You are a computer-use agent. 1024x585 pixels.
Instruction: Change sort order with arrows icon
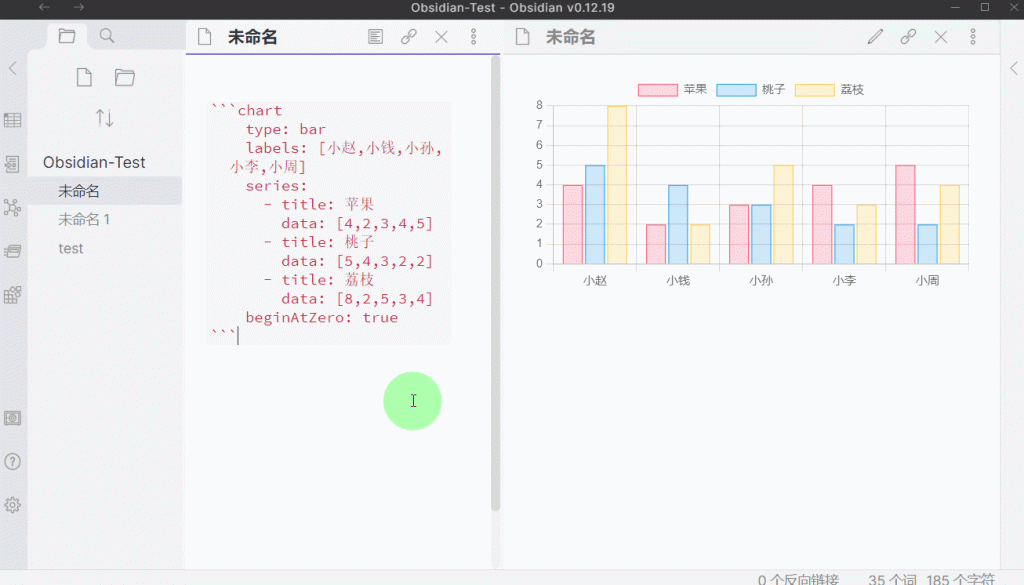104,118
